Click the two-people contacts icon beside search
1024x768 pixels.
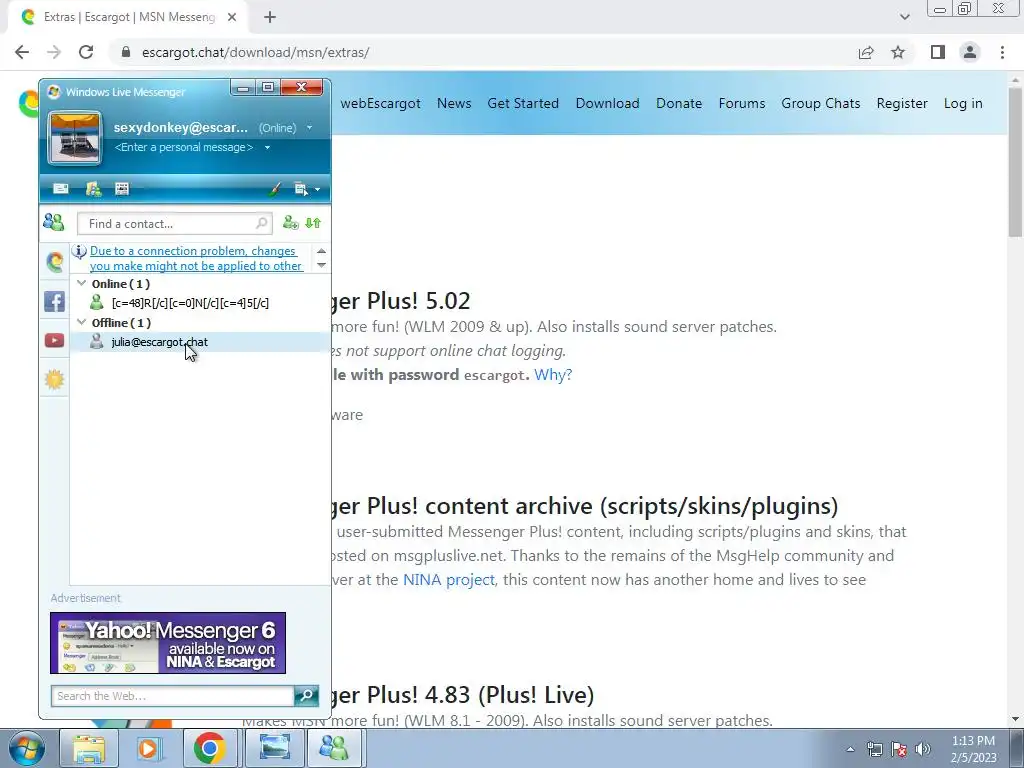[x=54, y=223]
